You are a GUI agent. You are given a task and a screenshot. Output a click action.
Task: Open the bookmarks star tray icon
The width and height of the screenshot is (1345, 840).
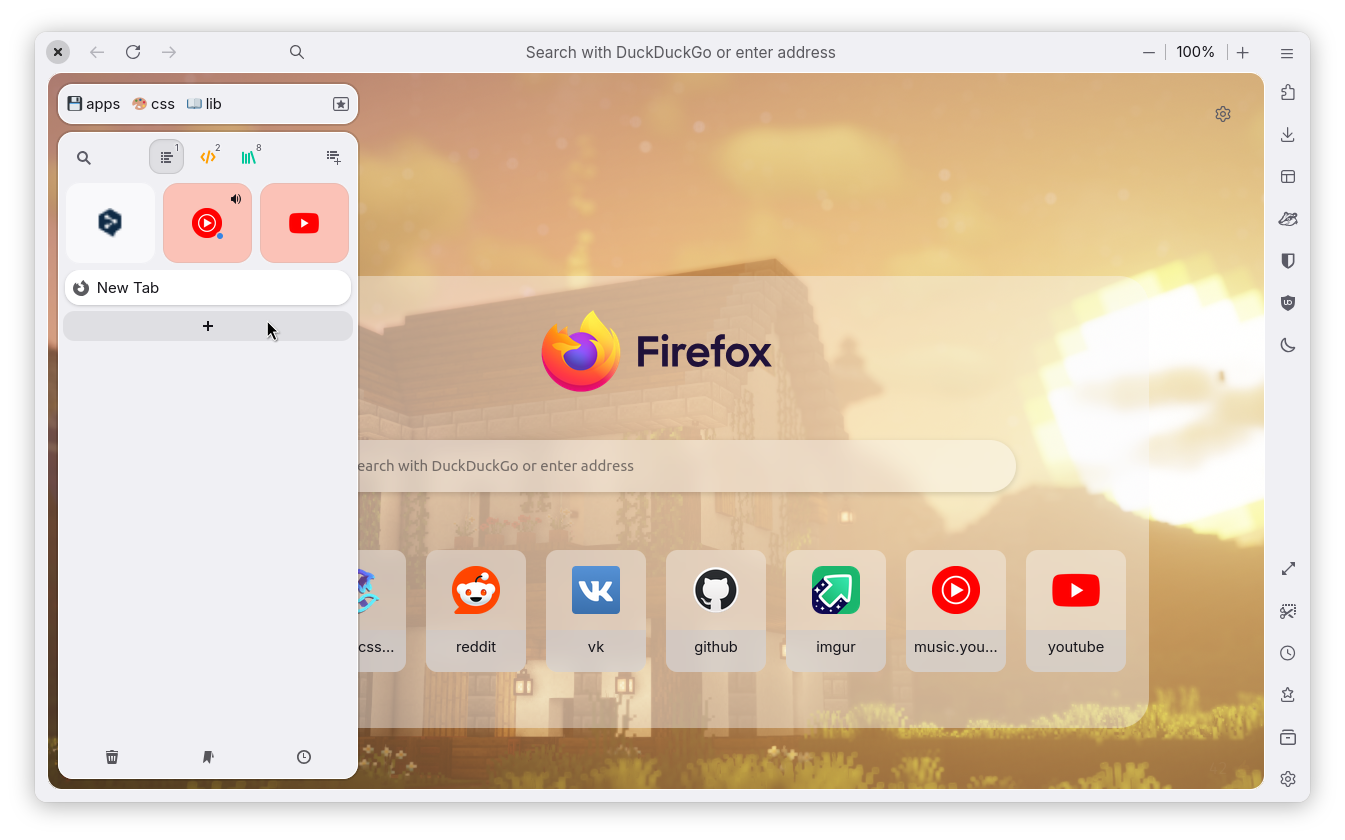pyautogui.click(x=1288, y=695)
